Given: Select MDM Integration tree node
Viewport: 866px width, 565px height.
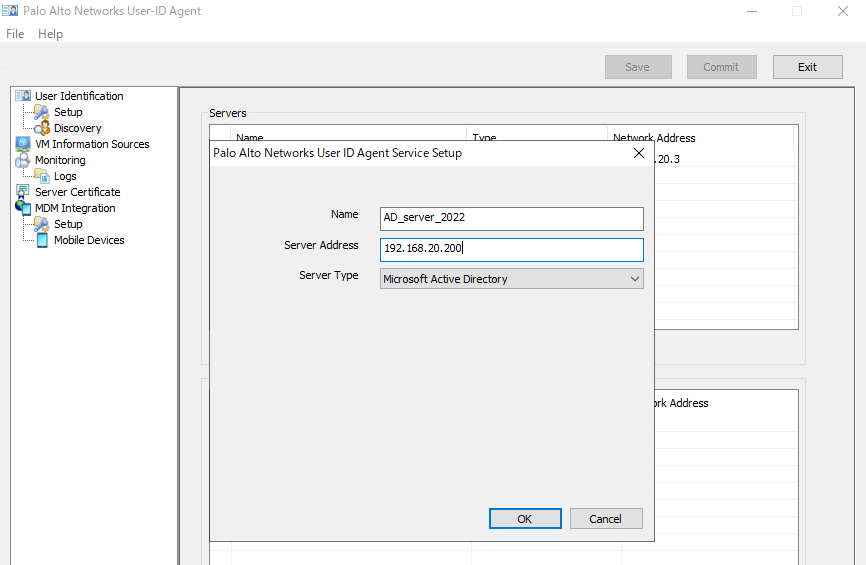Looking at the screenshot, I should (75, 208).
